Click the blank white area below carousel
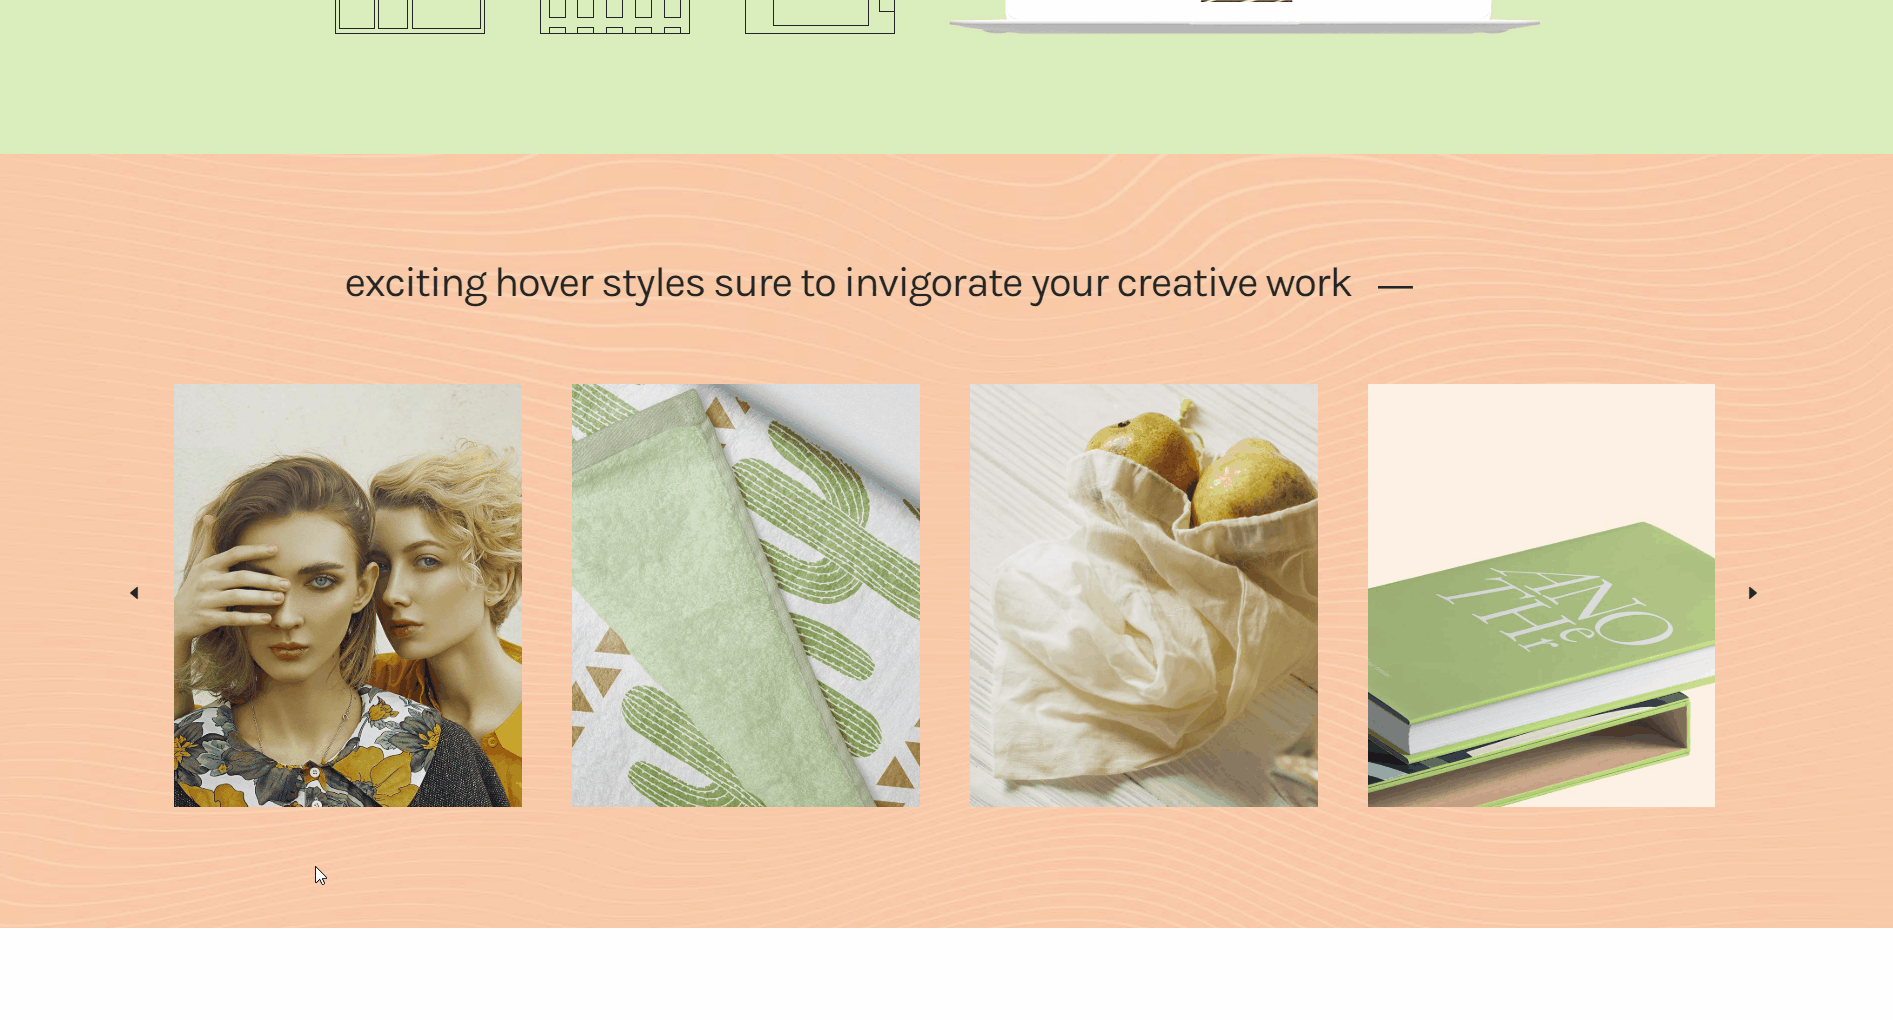The height and width of the screenshot is (1020, 1893). click(x=946, y=974)
